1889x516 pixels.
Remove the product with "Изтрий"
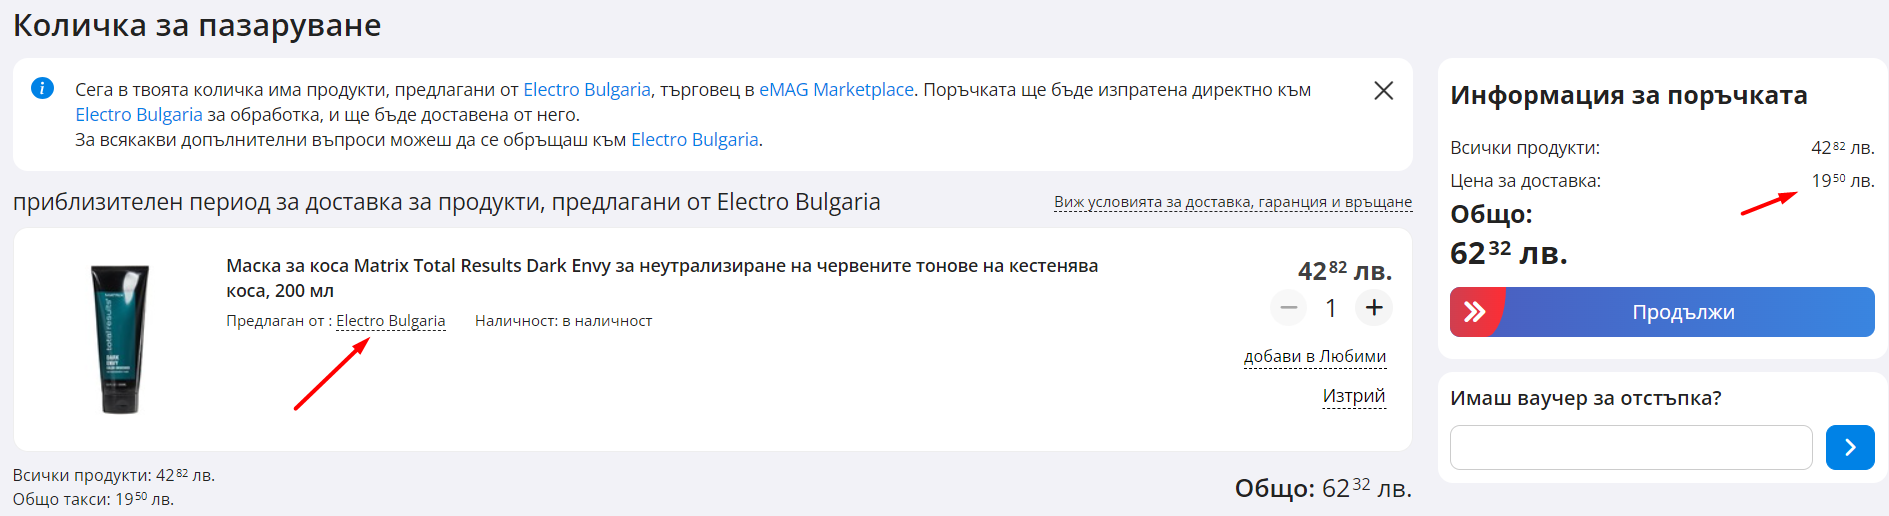click(x=1353, y=396)
